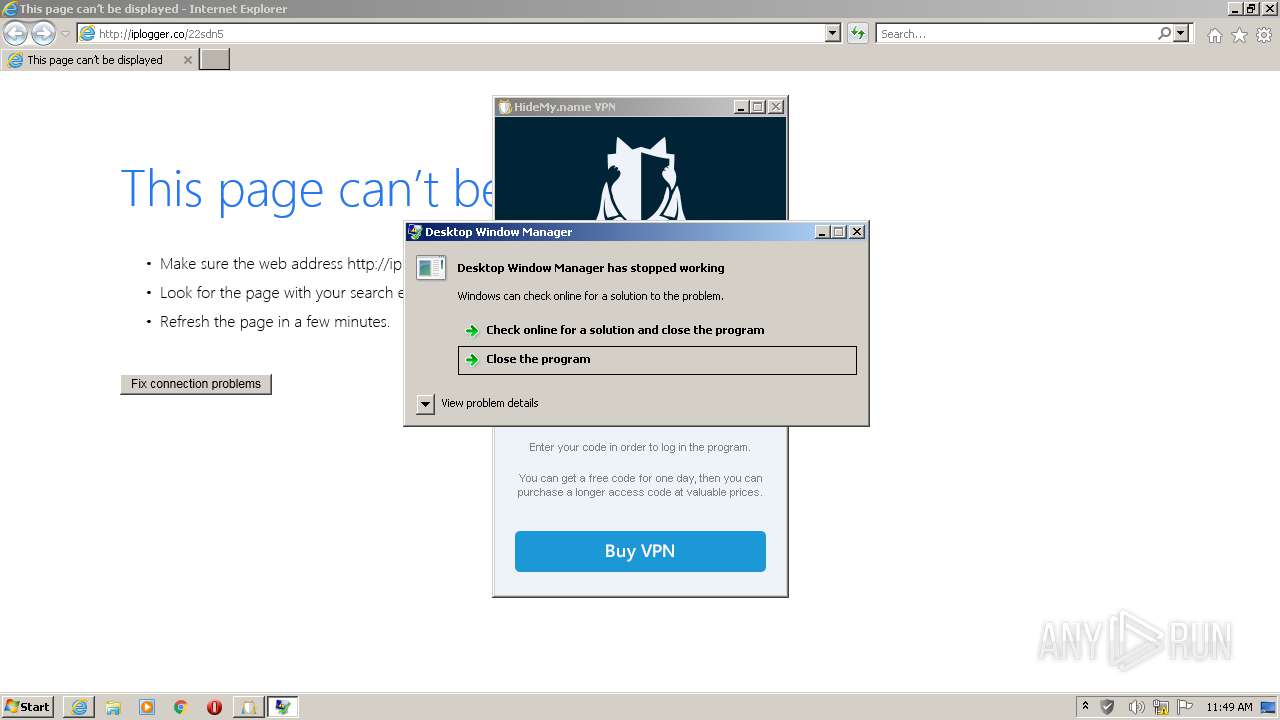Click 'Enter your code in order to log in' text
This screenshot has width=1280, height=720.
pyautogui.click(x=640, y=448)
